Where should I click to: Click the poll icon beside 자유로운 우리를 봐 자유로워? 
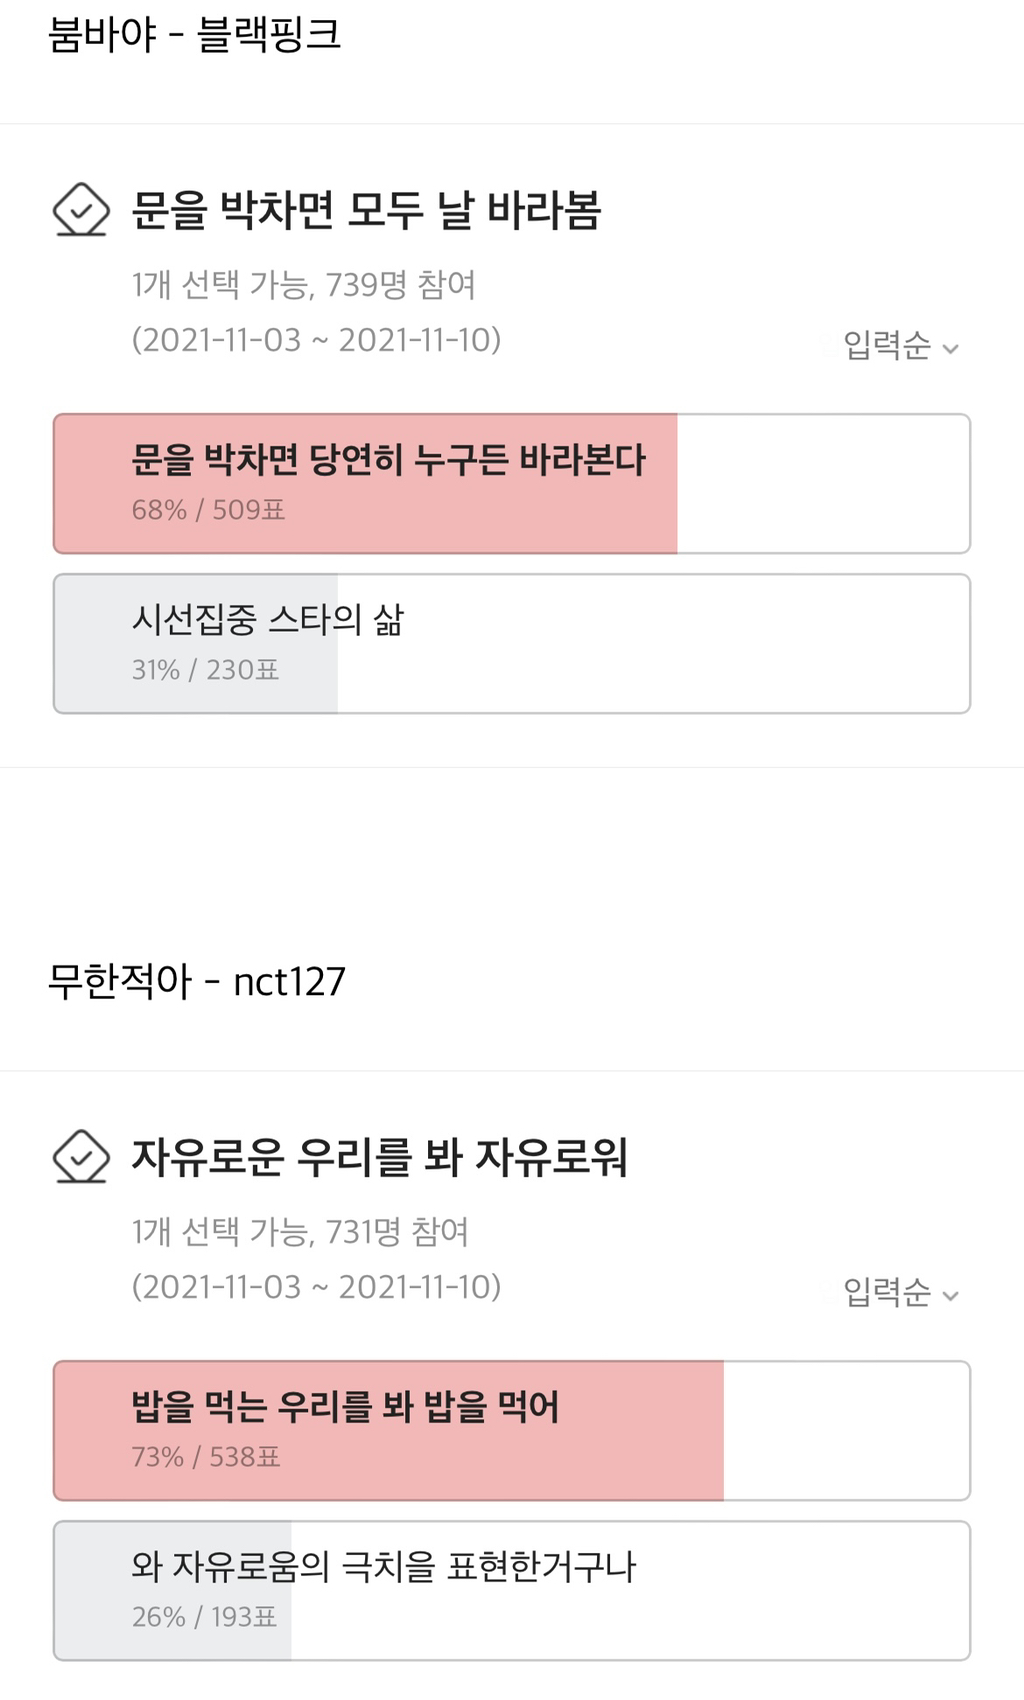(81, 1157)
